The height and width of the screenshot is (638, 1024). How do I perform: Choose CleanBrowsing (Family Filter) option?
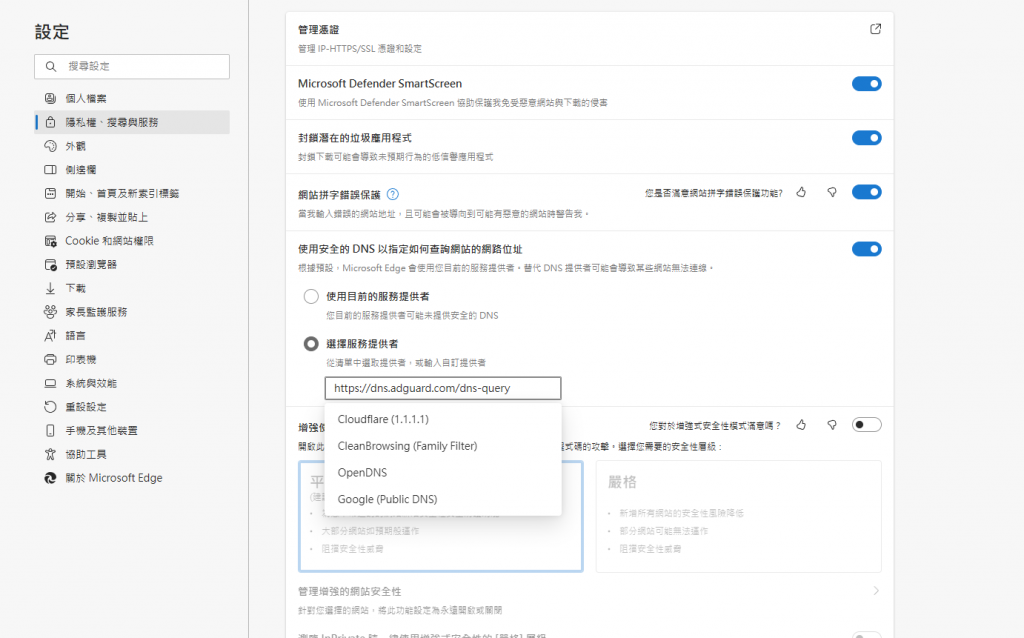tap(443, 446)
